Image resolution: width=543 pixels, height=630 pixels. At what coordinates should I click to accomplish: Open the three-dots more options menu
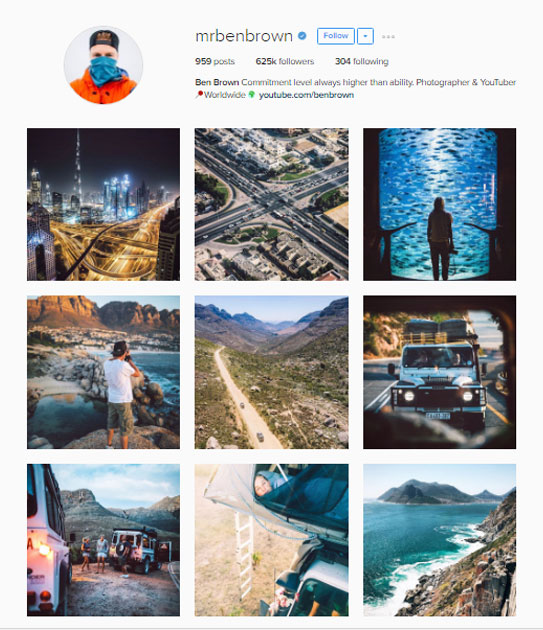(x=388, y=37)
